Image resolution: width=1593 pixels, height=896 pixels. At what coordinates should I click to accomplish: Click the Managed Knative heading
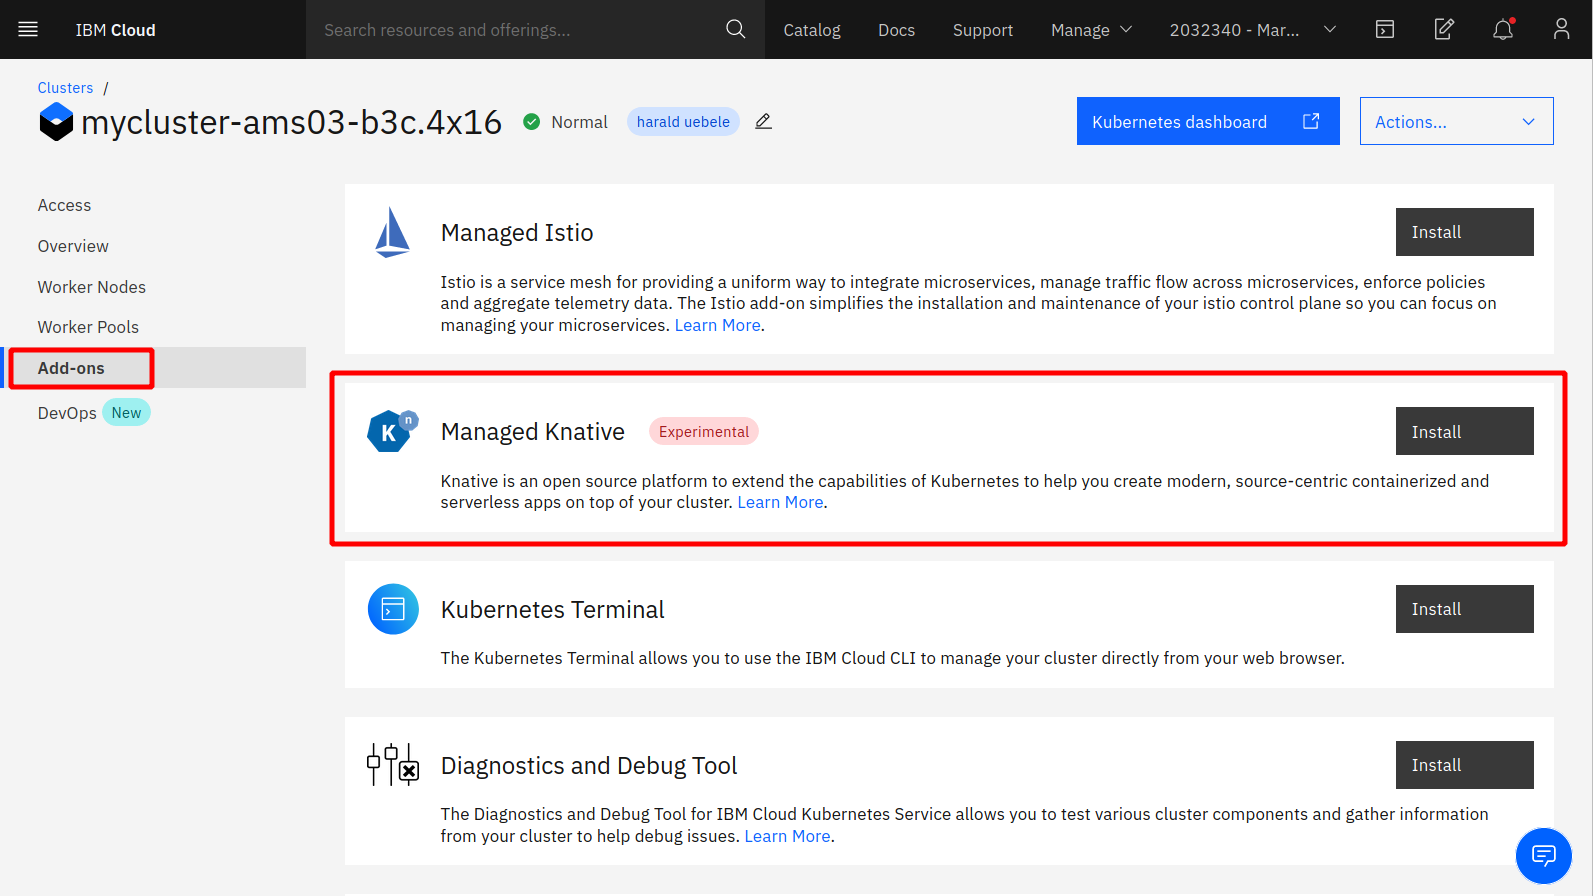(532, 431)
